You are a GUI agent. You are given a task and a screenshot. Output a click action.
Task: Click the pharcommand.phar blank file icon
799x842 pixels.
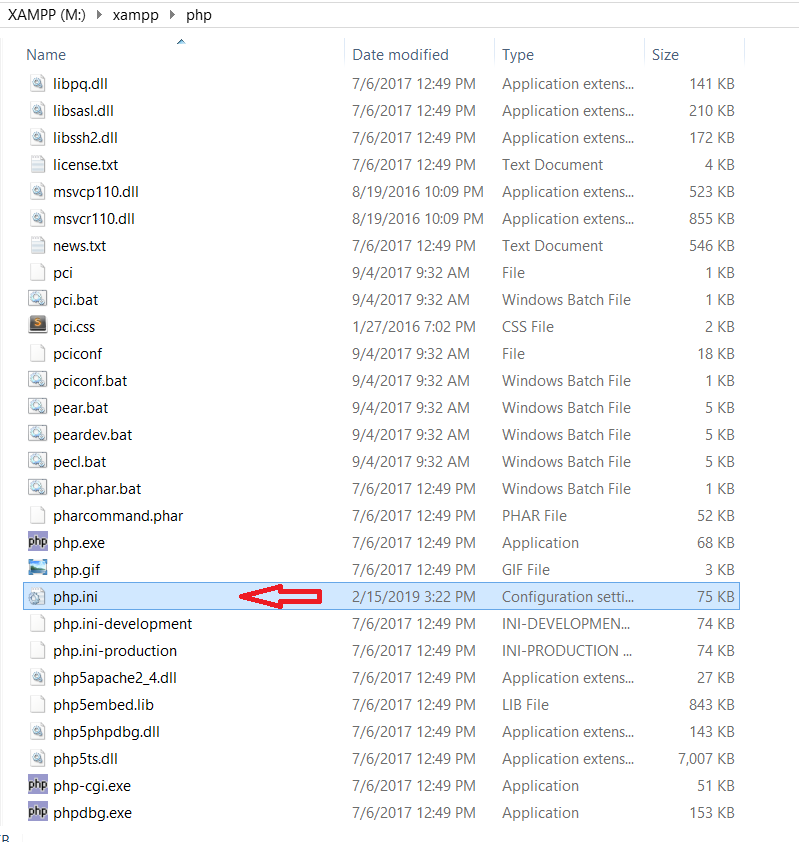point(38,516)
